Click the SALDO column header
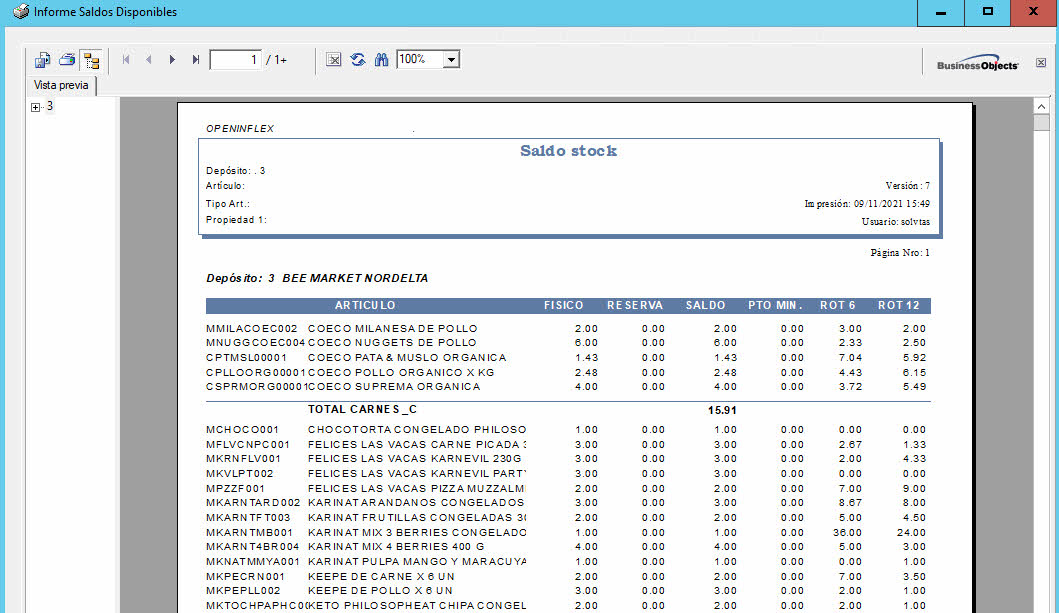The image size is (1059, 613). (x=705, y=306)
